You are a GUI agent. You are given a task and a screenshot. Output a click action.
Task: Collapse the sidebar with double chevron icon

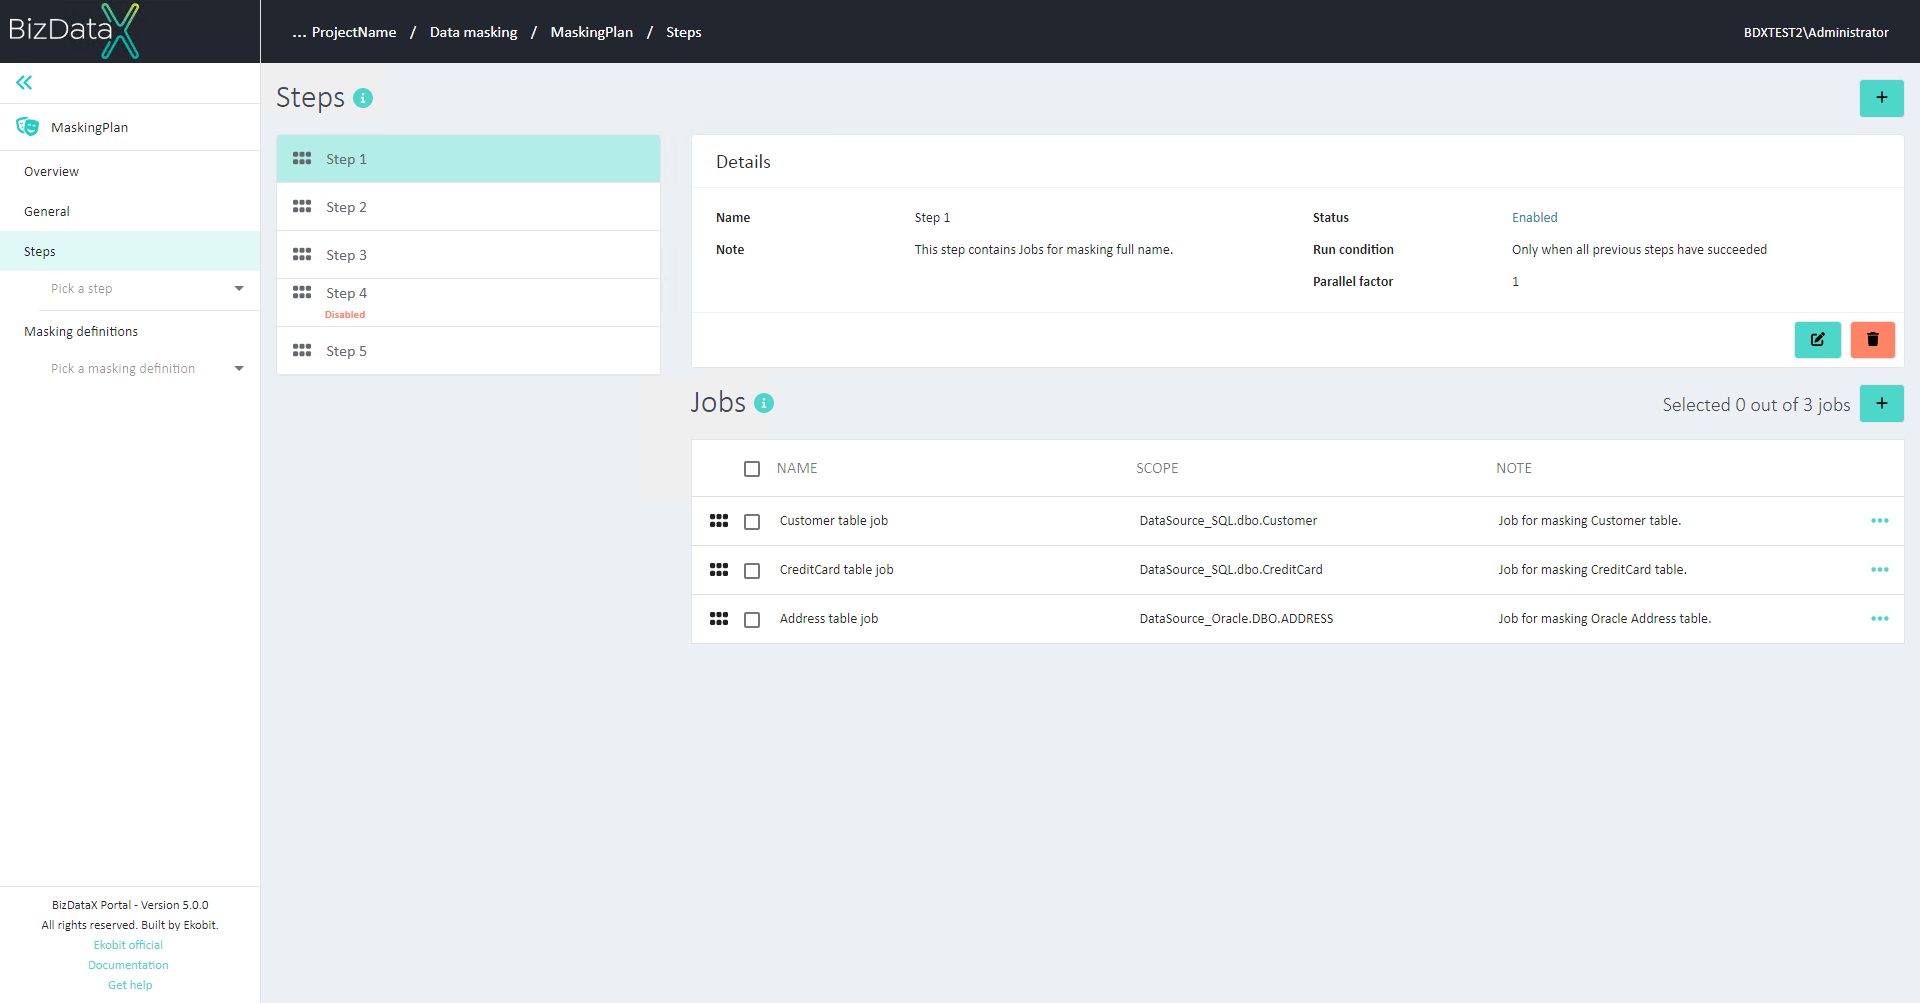click(24, 82)
